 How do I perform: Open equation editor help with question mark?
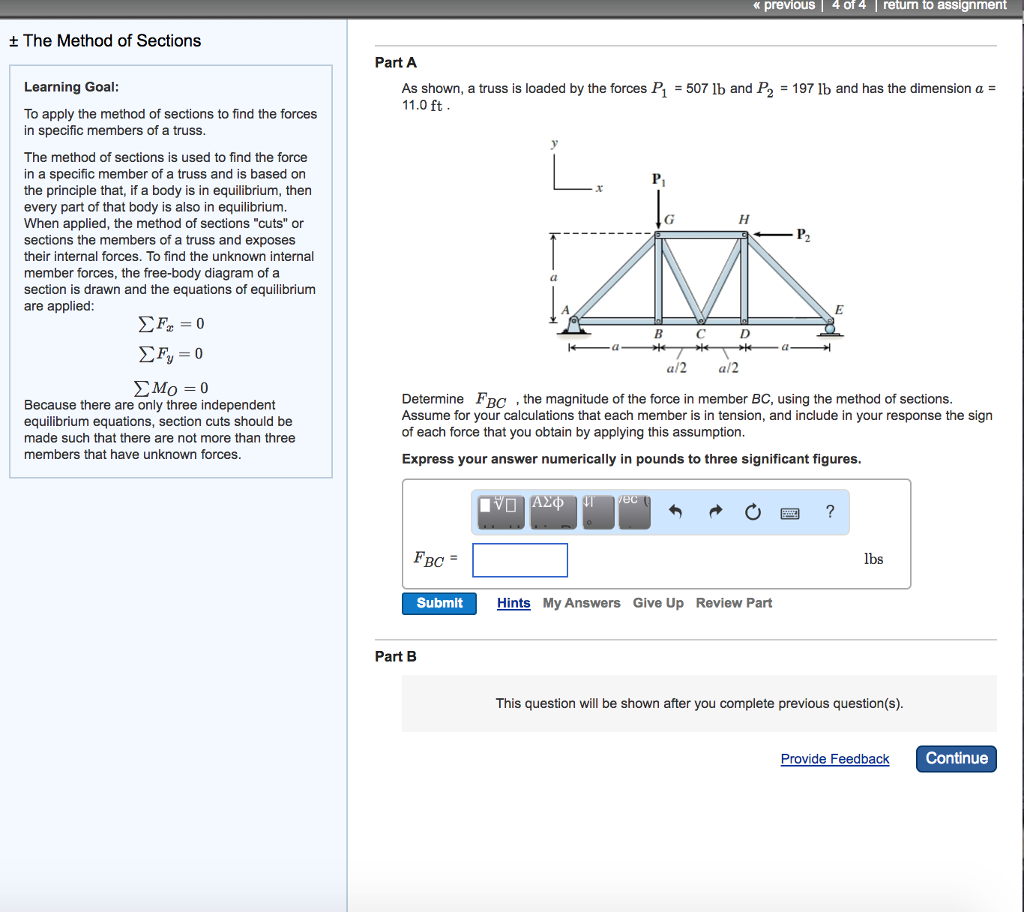828,511
